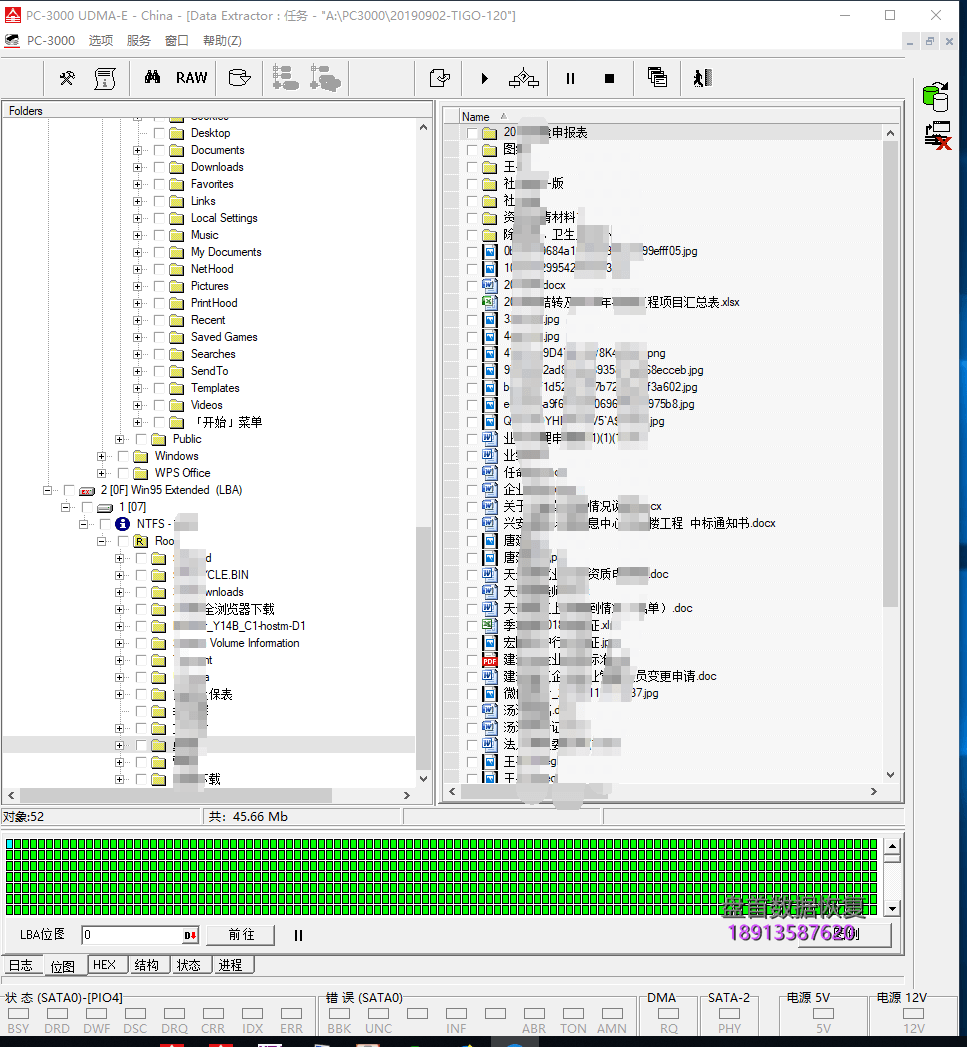Click the red arrow in LBA input field
Viewport: 967px width, 1047px height.
pyautogui.click(x=190, y=935)
